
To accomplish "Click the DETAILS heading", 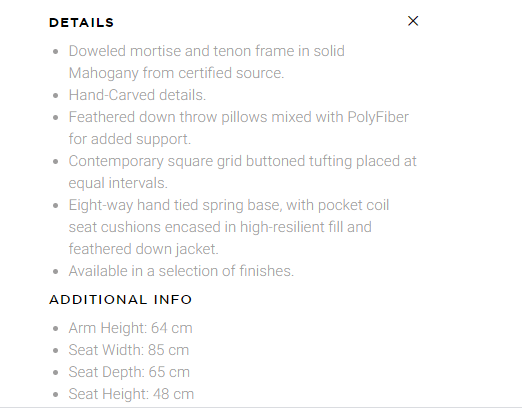I will [82, 23].
